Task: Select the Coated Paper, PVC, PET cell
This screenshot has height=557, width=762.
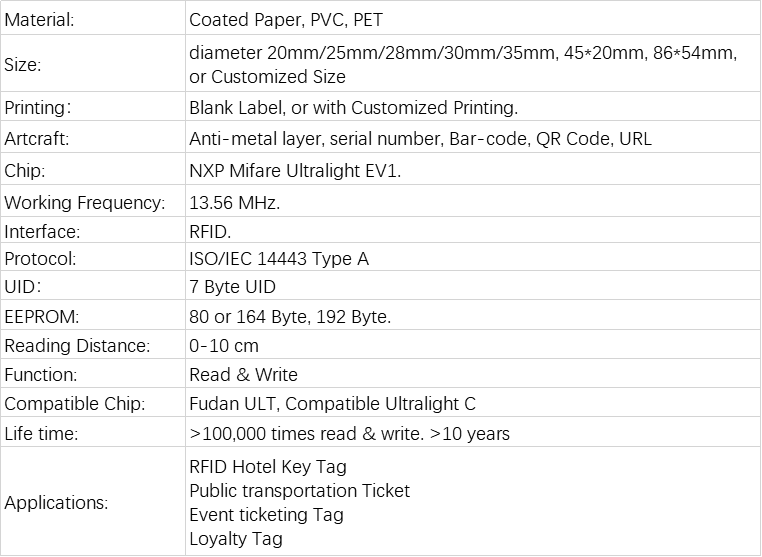Action: pos(473,19)
